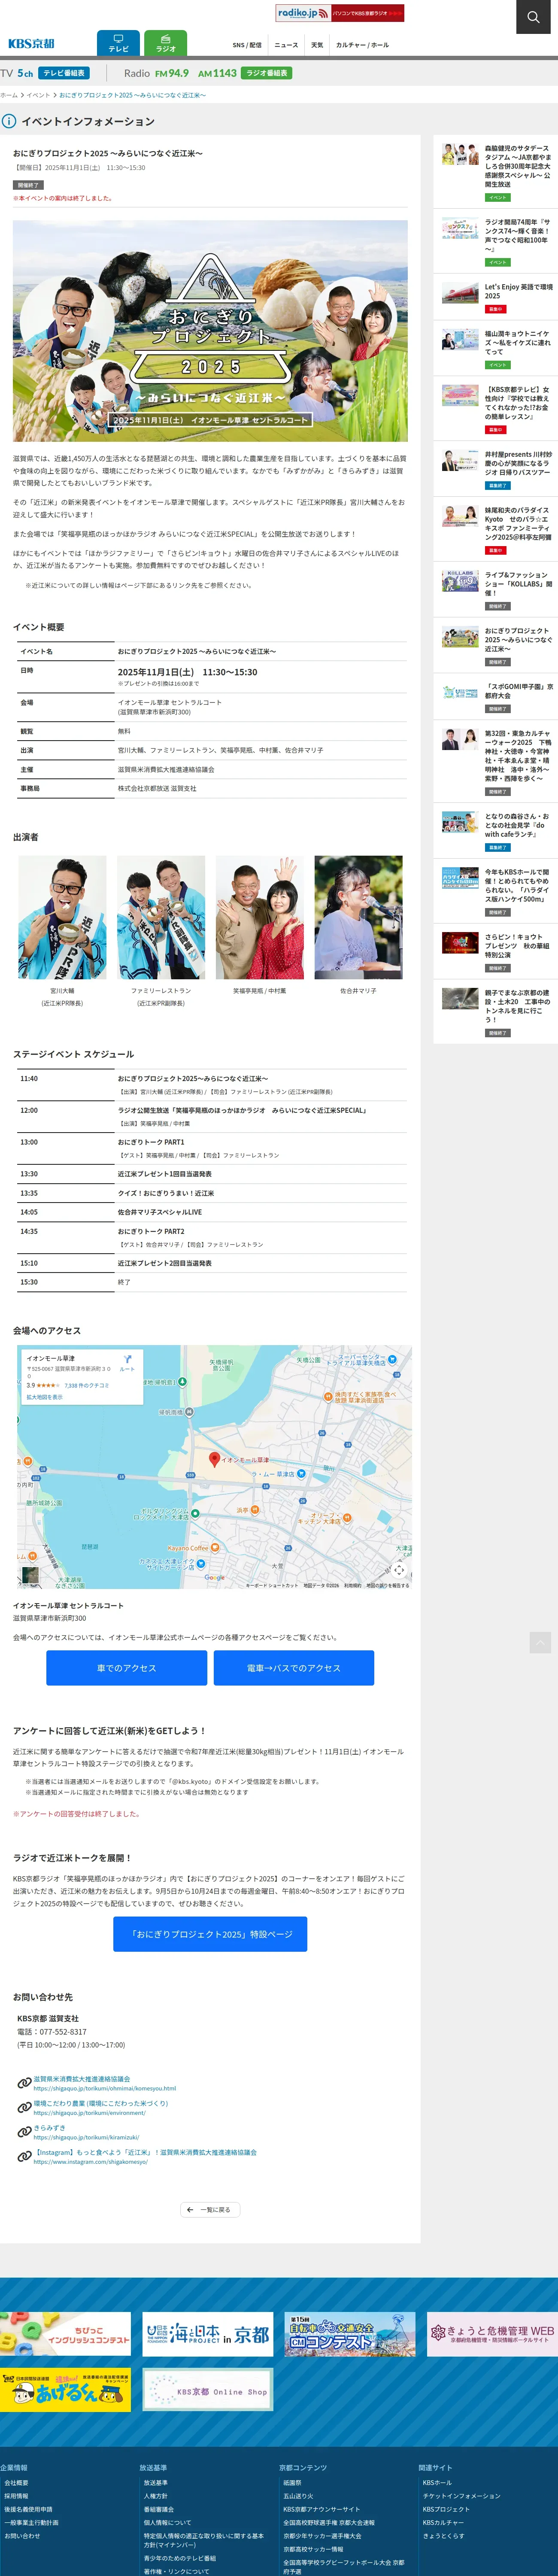Open 「おにぎりプロジェクト2025」特設ページ button
The width and height of the screenshot is (558, 2576).
coord(210,1934)
